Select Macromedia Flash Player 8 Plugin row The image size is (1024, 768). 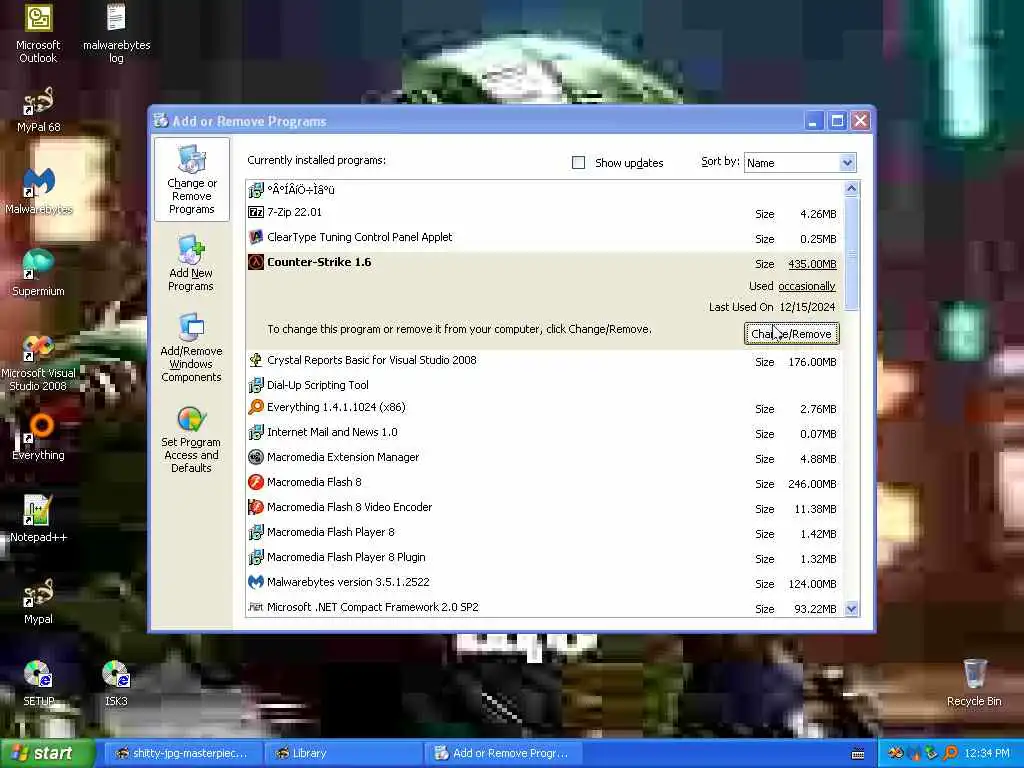[x=545, y=558]
